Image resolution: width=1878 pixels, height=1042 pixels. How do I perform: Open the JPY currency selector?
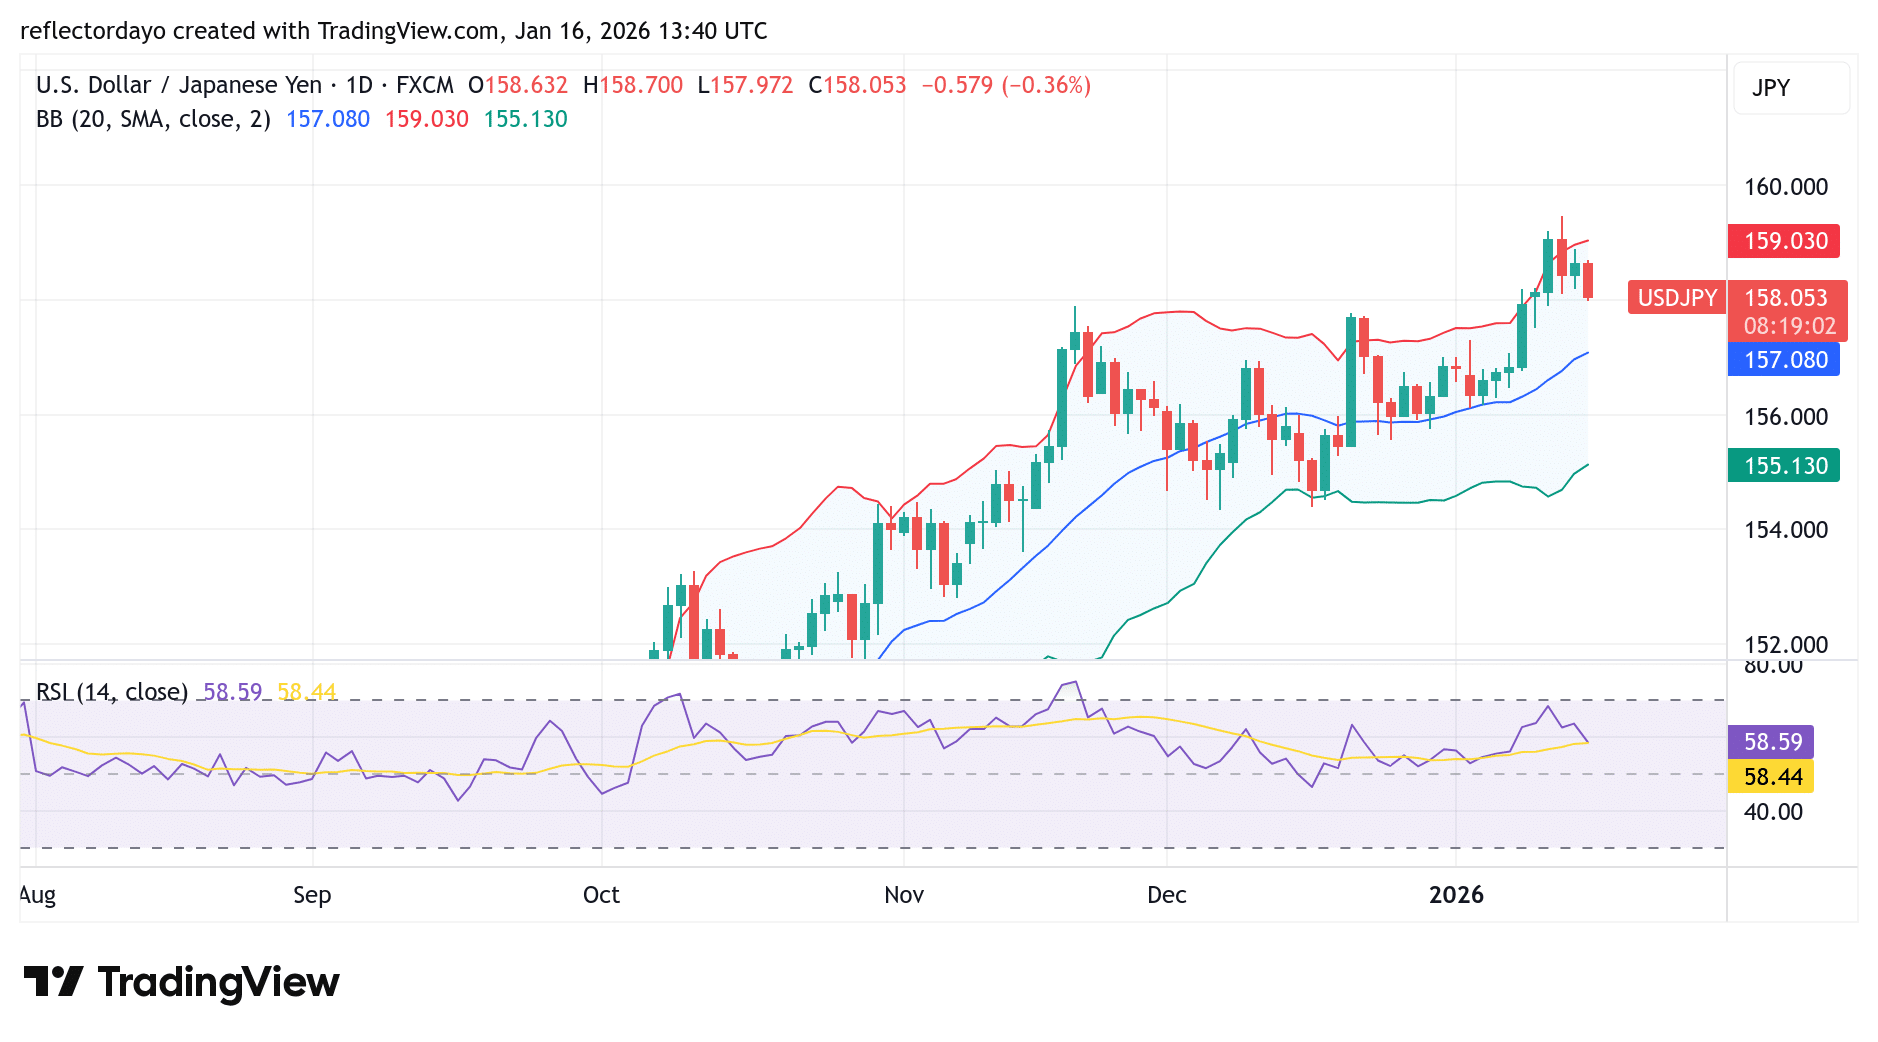pos(1790,88)
